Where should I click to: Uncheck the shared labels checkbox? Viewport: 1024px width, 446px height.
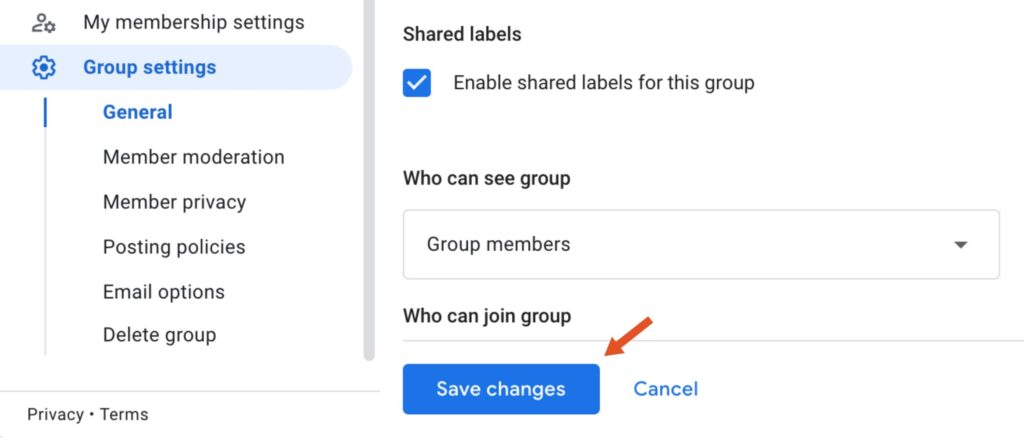point(417,83)
